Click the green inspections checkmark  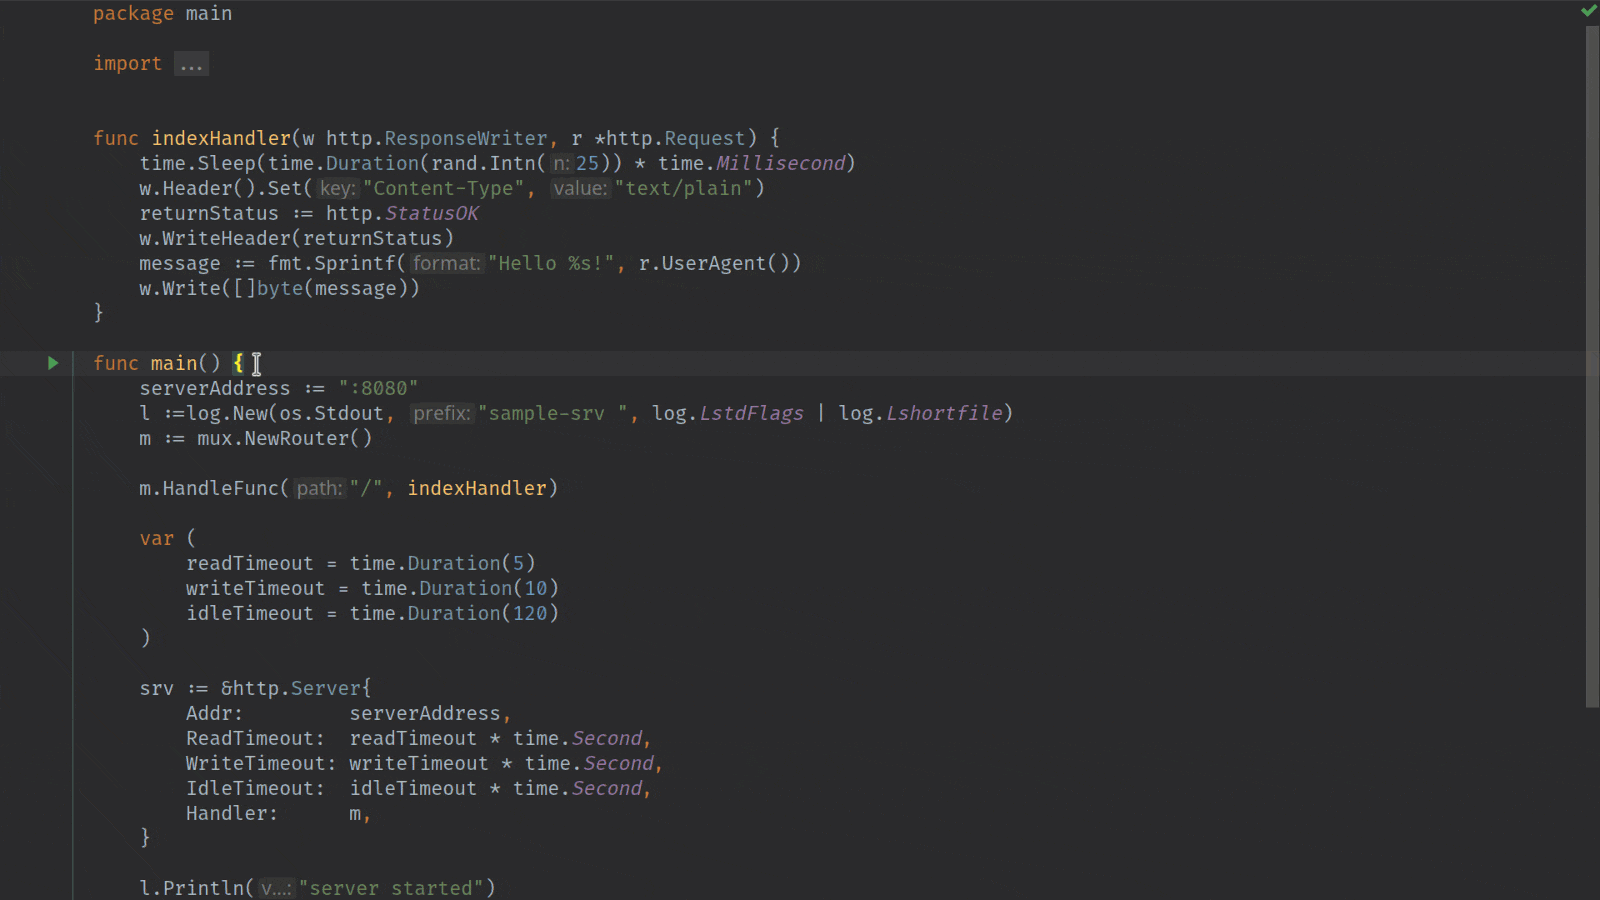pos(1588,11)
